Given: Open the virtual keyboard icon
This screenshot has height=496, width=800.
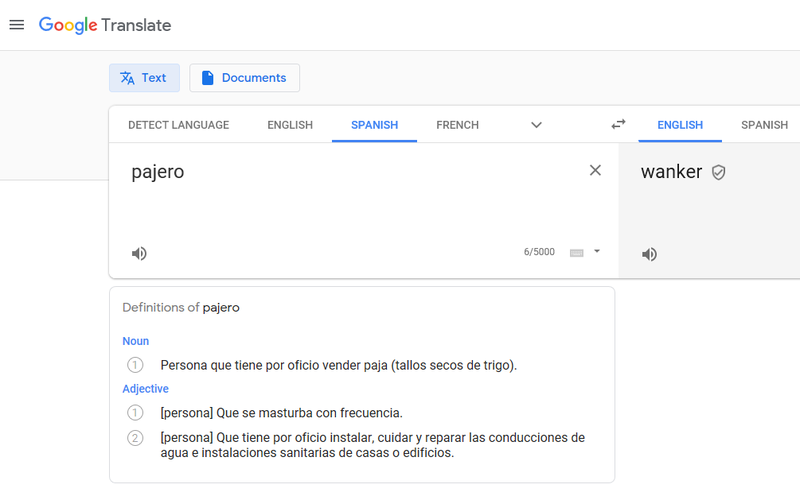Looking at the screenshot, I should [577, 253].
